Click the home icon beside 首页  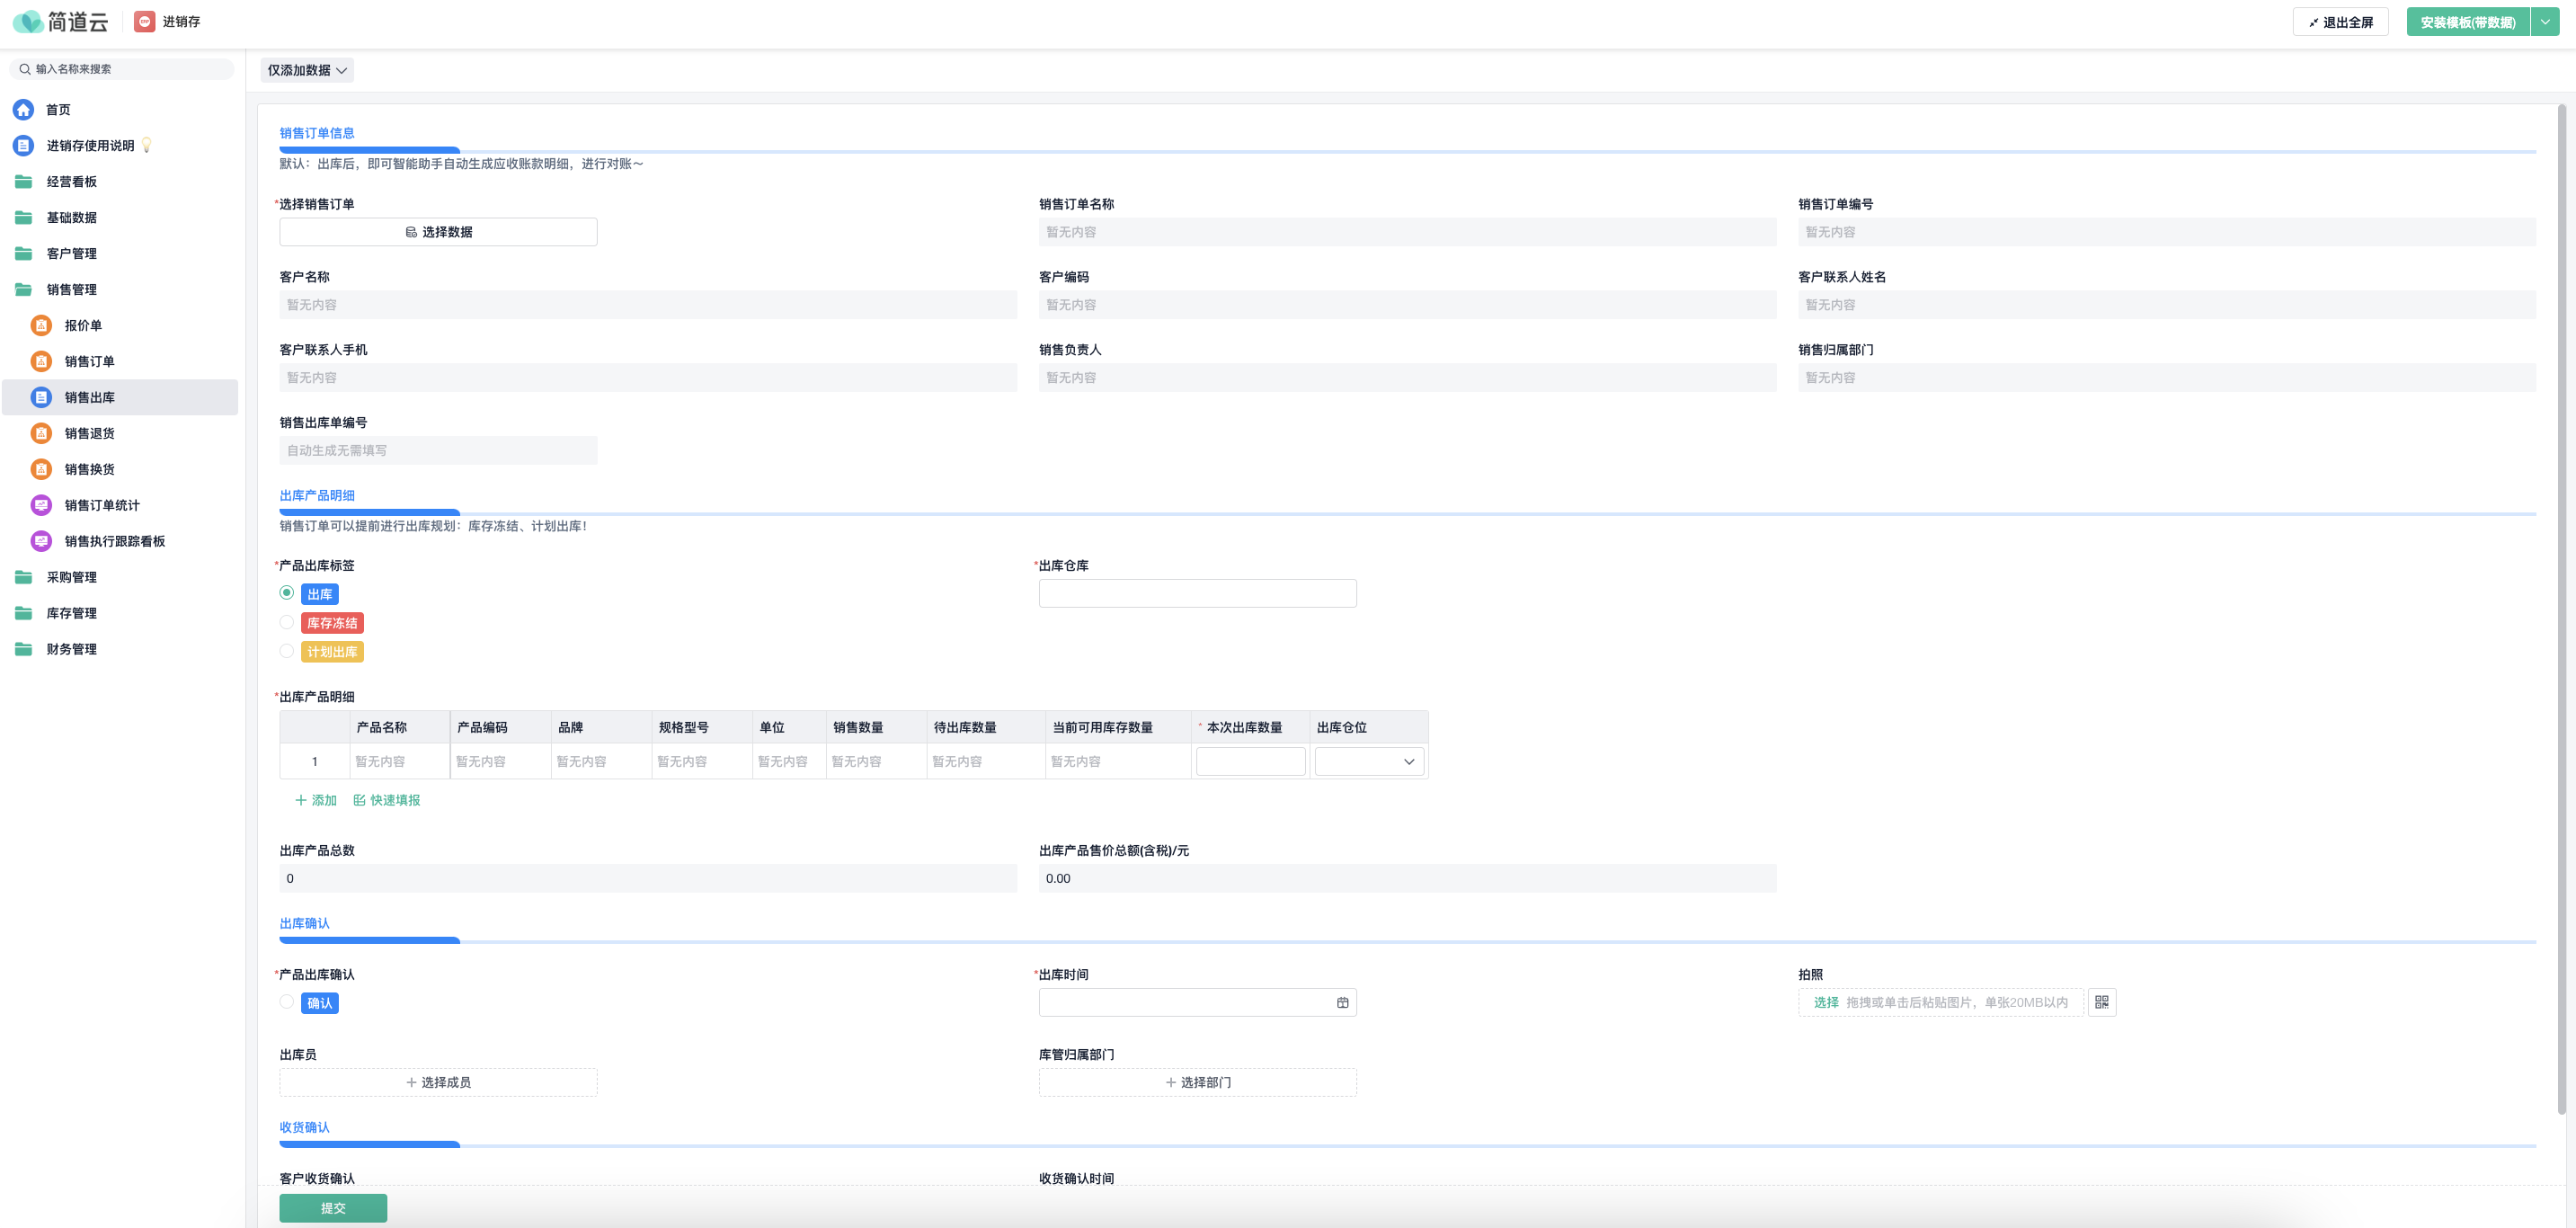23,110
